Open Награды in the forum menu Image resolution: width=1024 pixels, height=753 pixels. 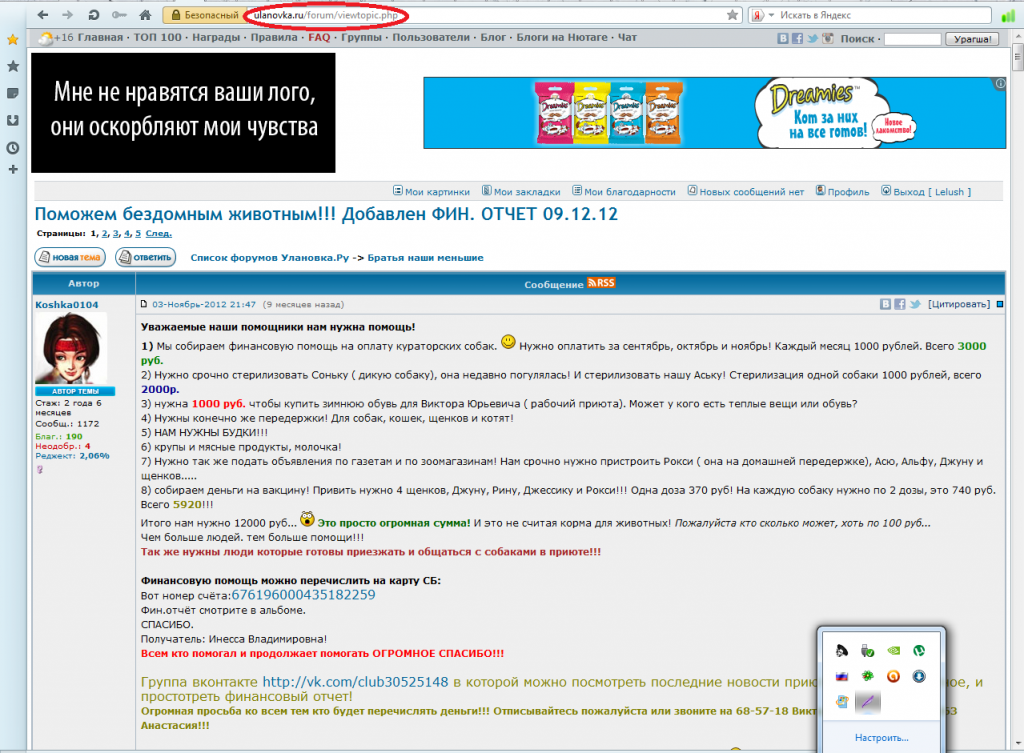(x=216, y=37)
